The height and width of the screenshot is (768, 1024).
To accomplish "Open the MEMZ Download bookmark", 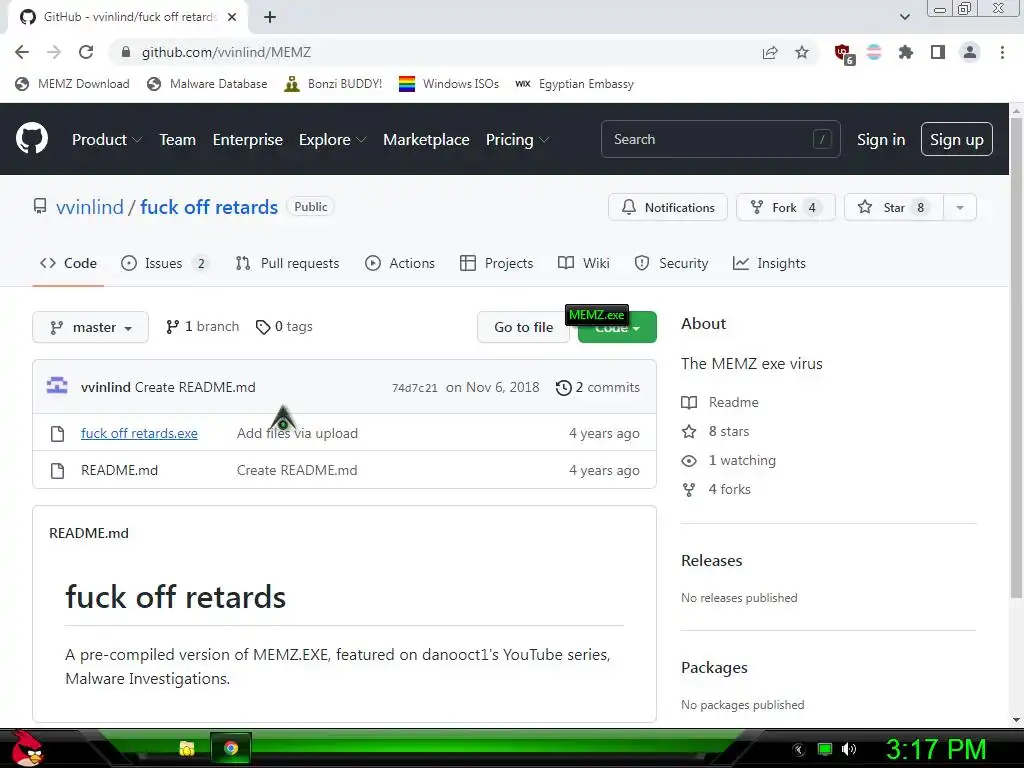I will [x=72, y=84].
